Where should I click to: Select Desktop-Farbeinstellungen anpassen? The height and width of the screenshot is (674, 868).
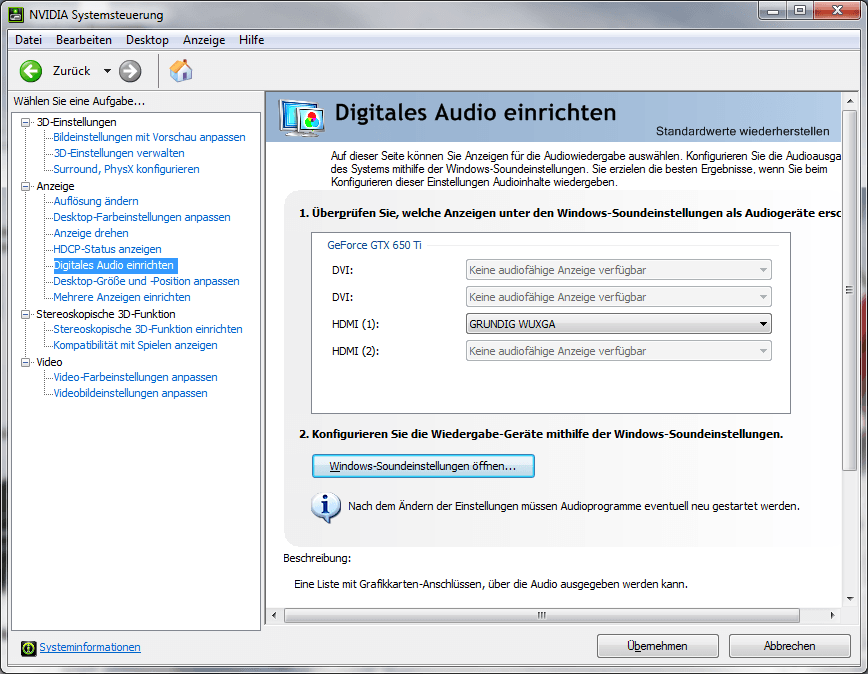tap(142, 217)
